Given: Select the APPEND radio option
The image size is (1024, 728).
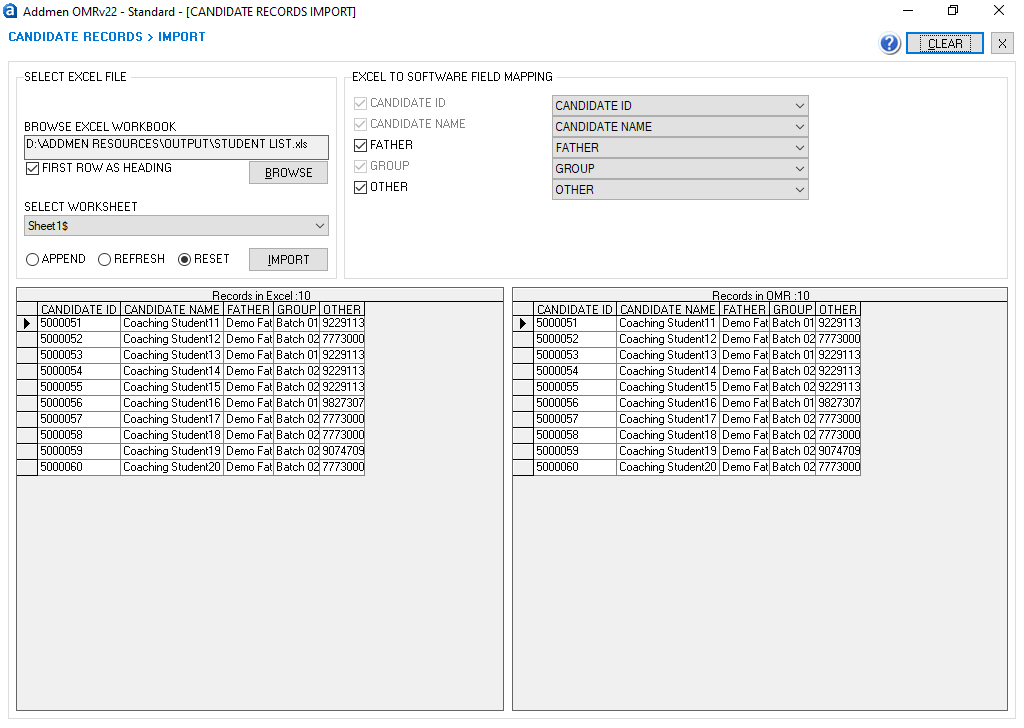Looking at the screenshot, I should [33, 260].
